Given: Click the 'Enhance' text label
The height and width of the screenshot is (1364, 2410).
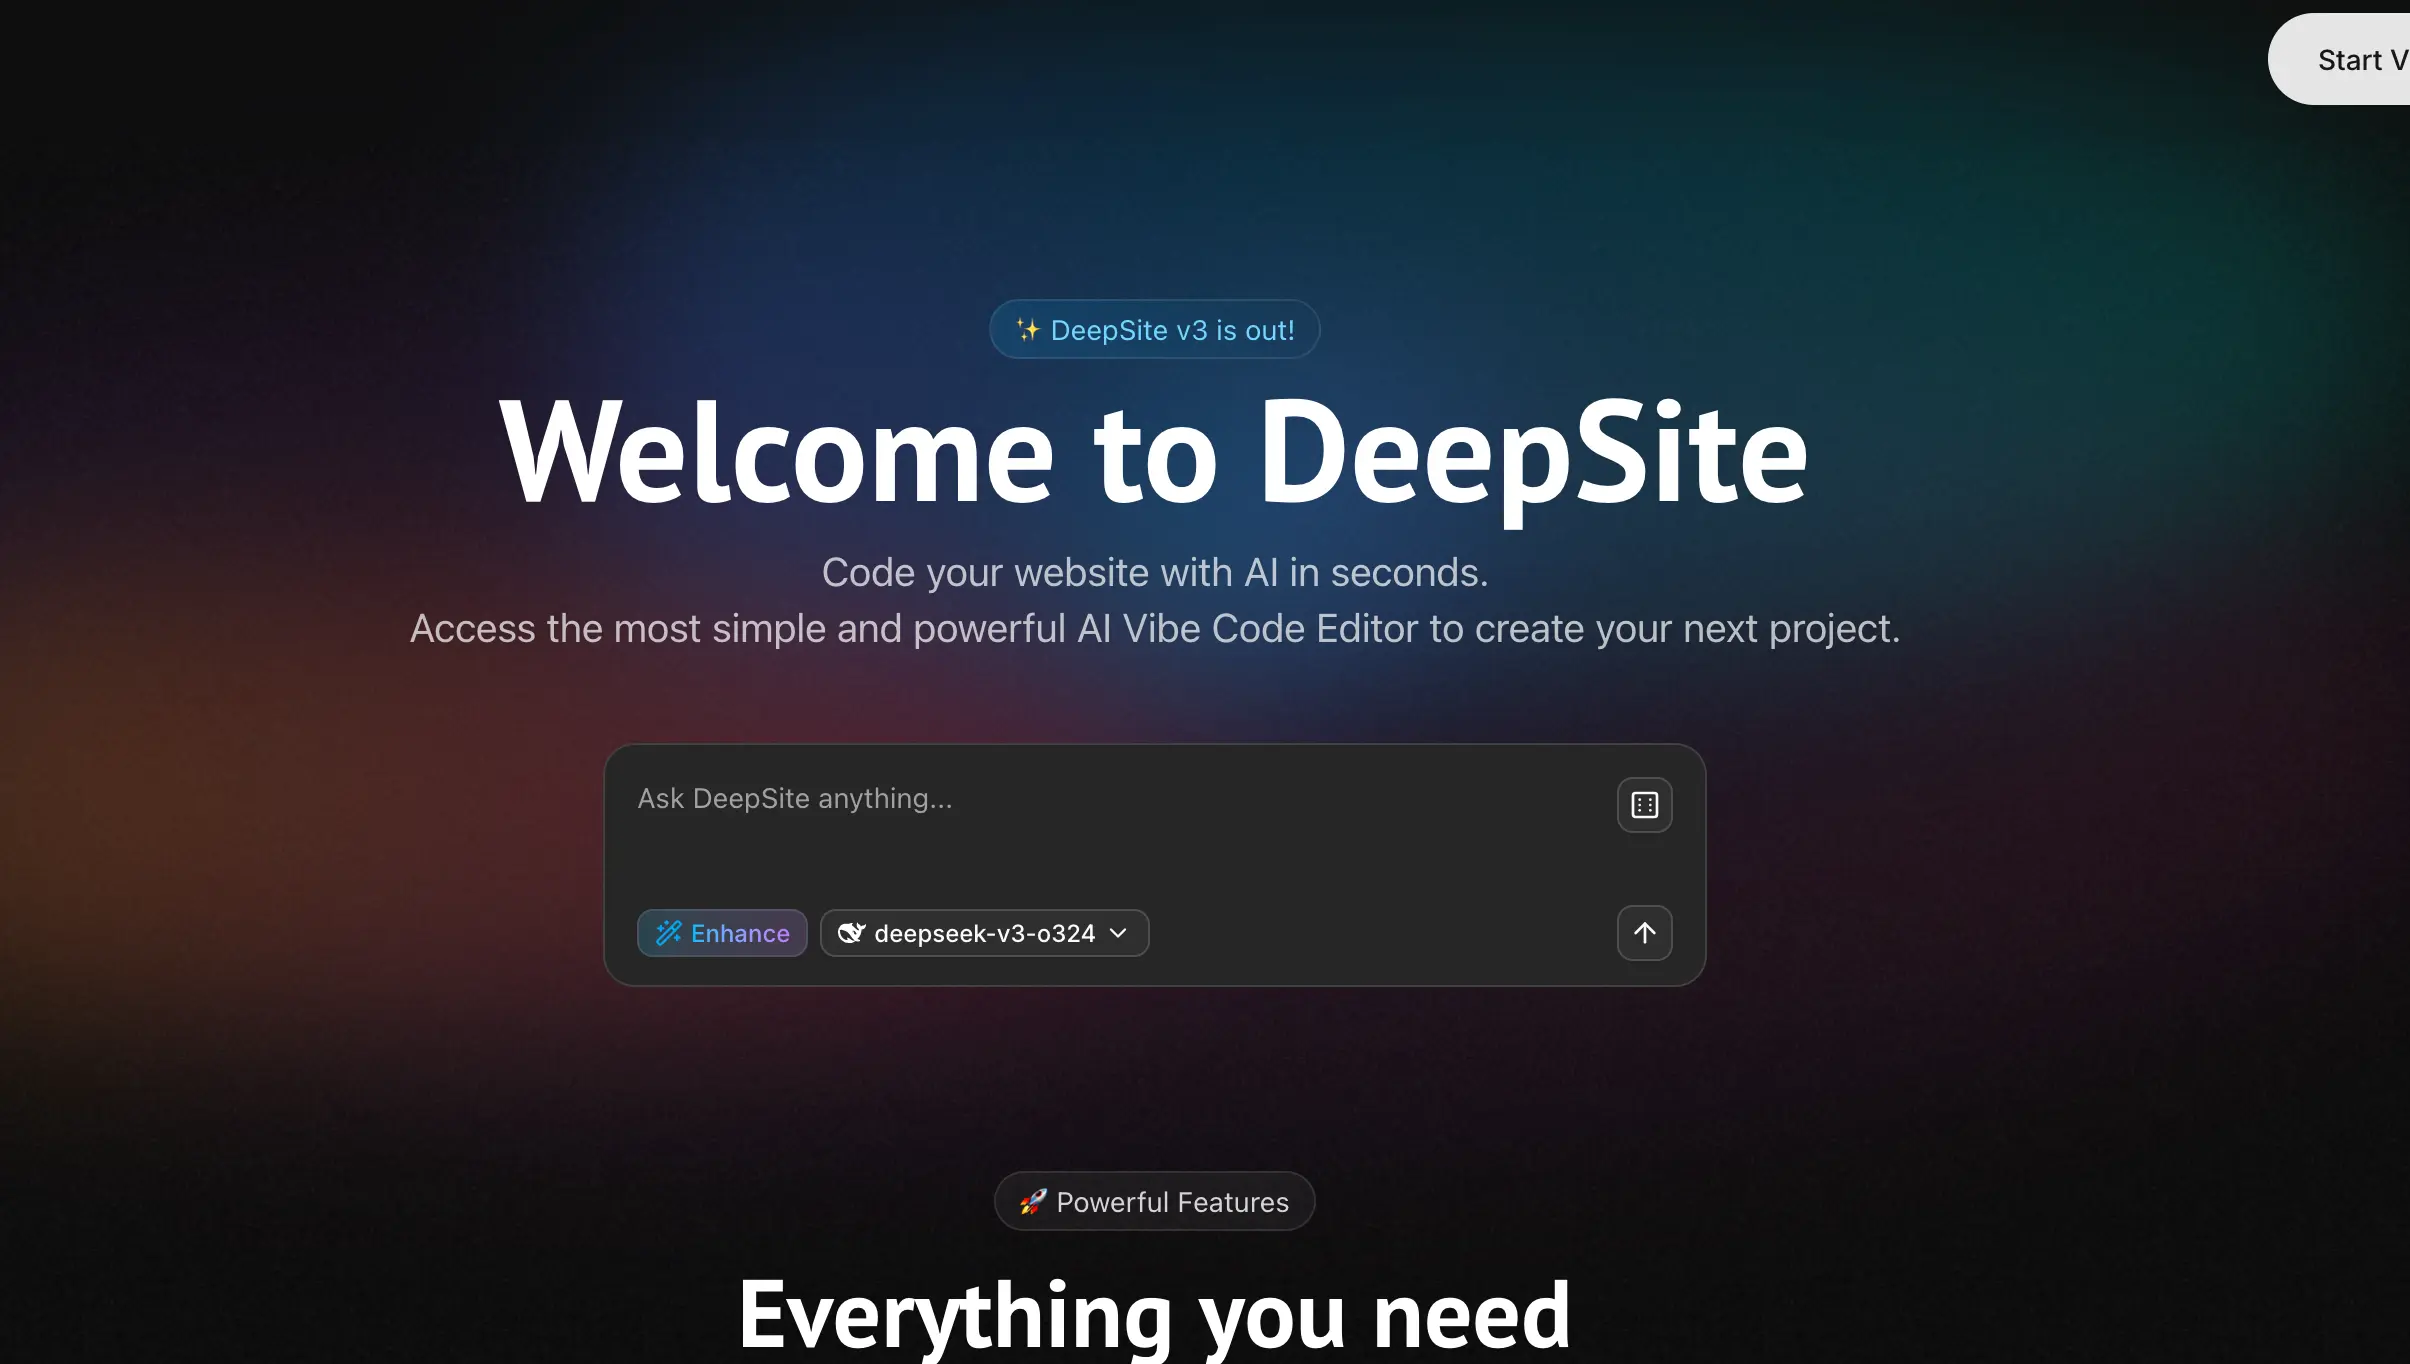Looking at the screenshot, I should click(740, 933).
